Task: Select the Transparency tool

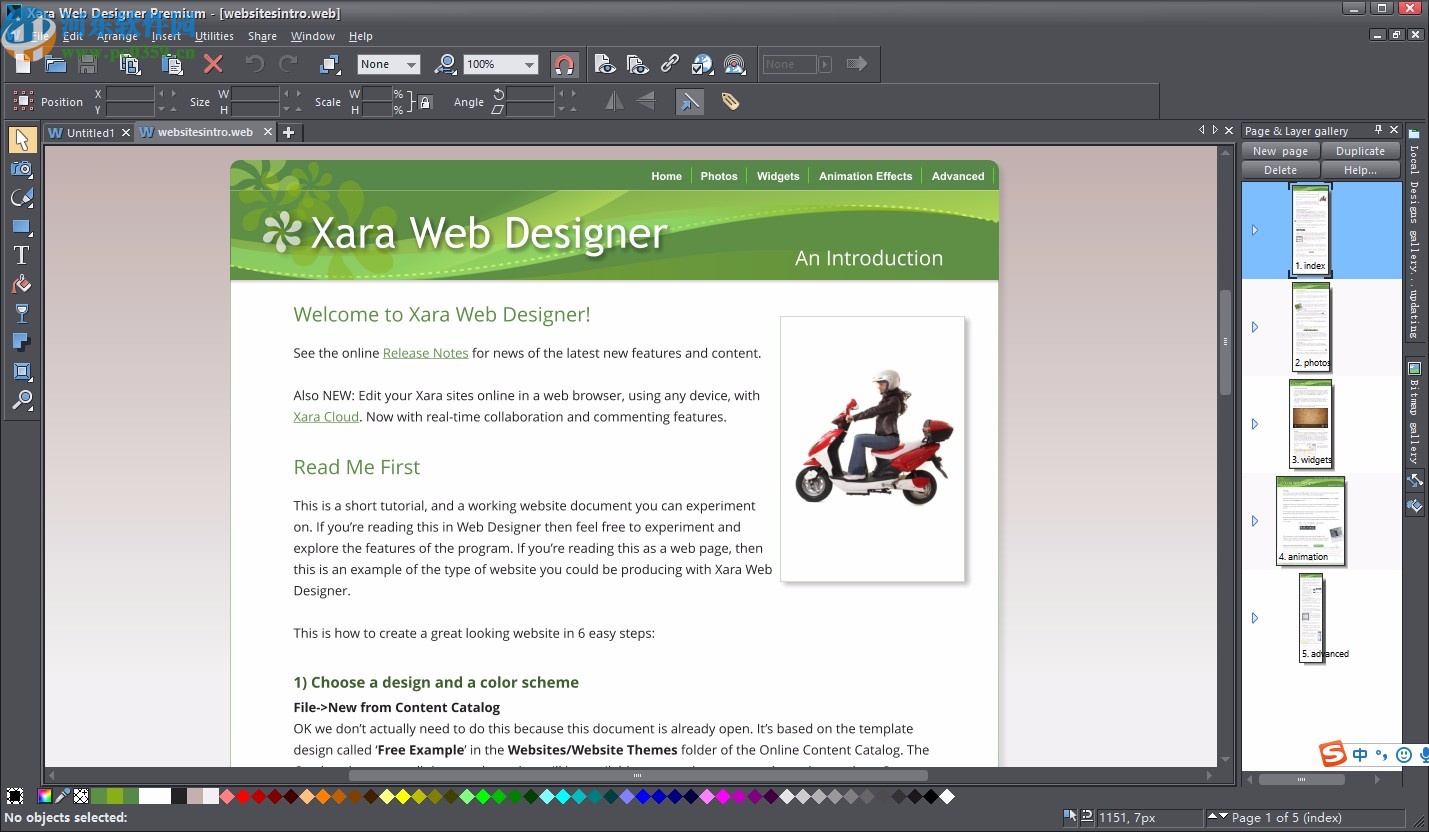Action: (x=22, y=312)
